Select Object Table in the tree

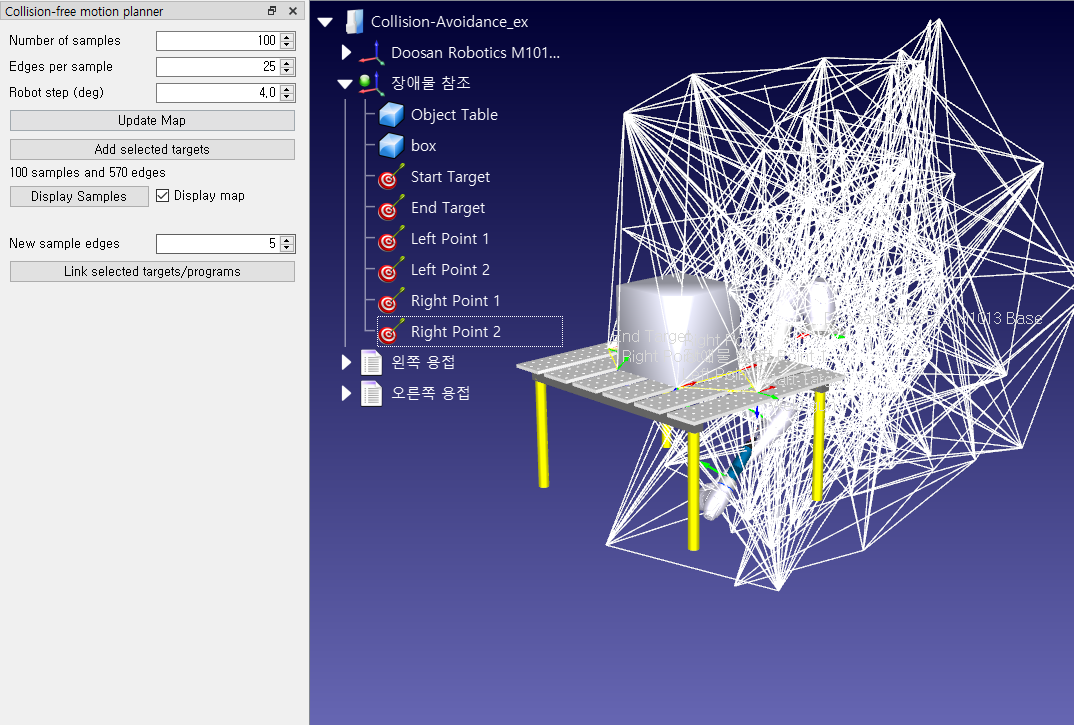point(454,114)
